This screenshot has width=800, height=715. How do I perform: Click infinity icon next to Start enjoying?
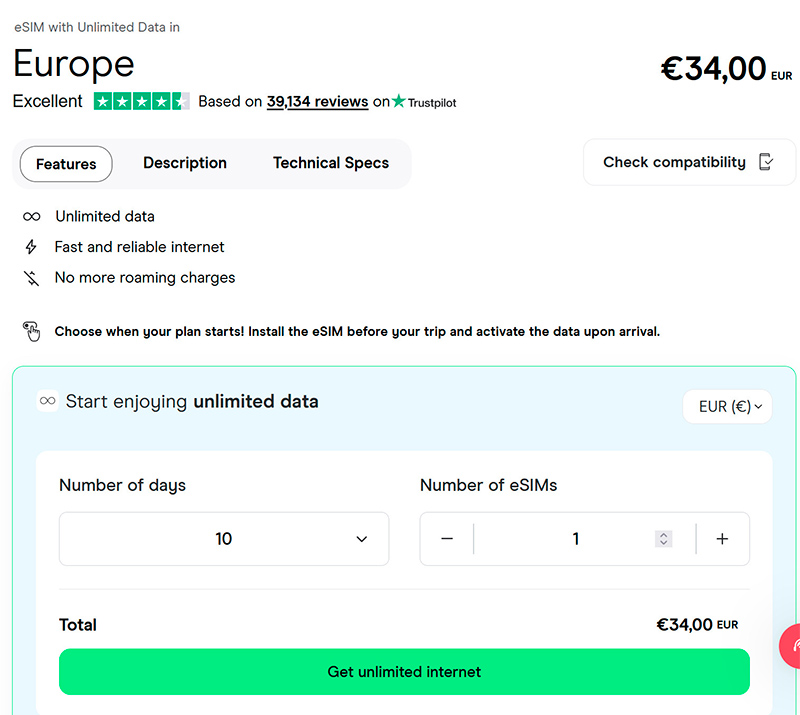pyautogui.click(x=47, y=401)
